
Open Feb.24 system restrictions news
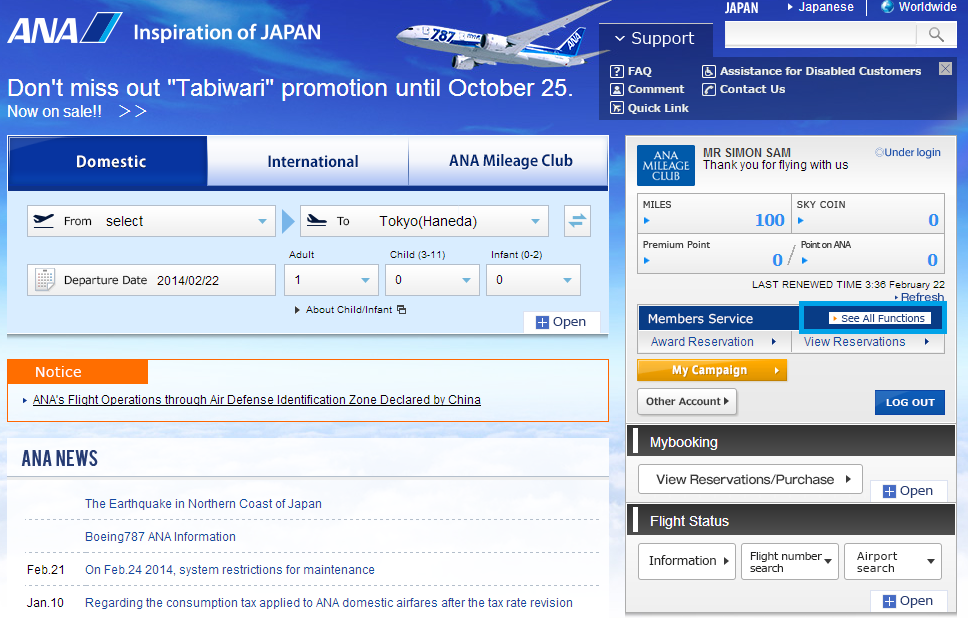(x=230, y=570)
